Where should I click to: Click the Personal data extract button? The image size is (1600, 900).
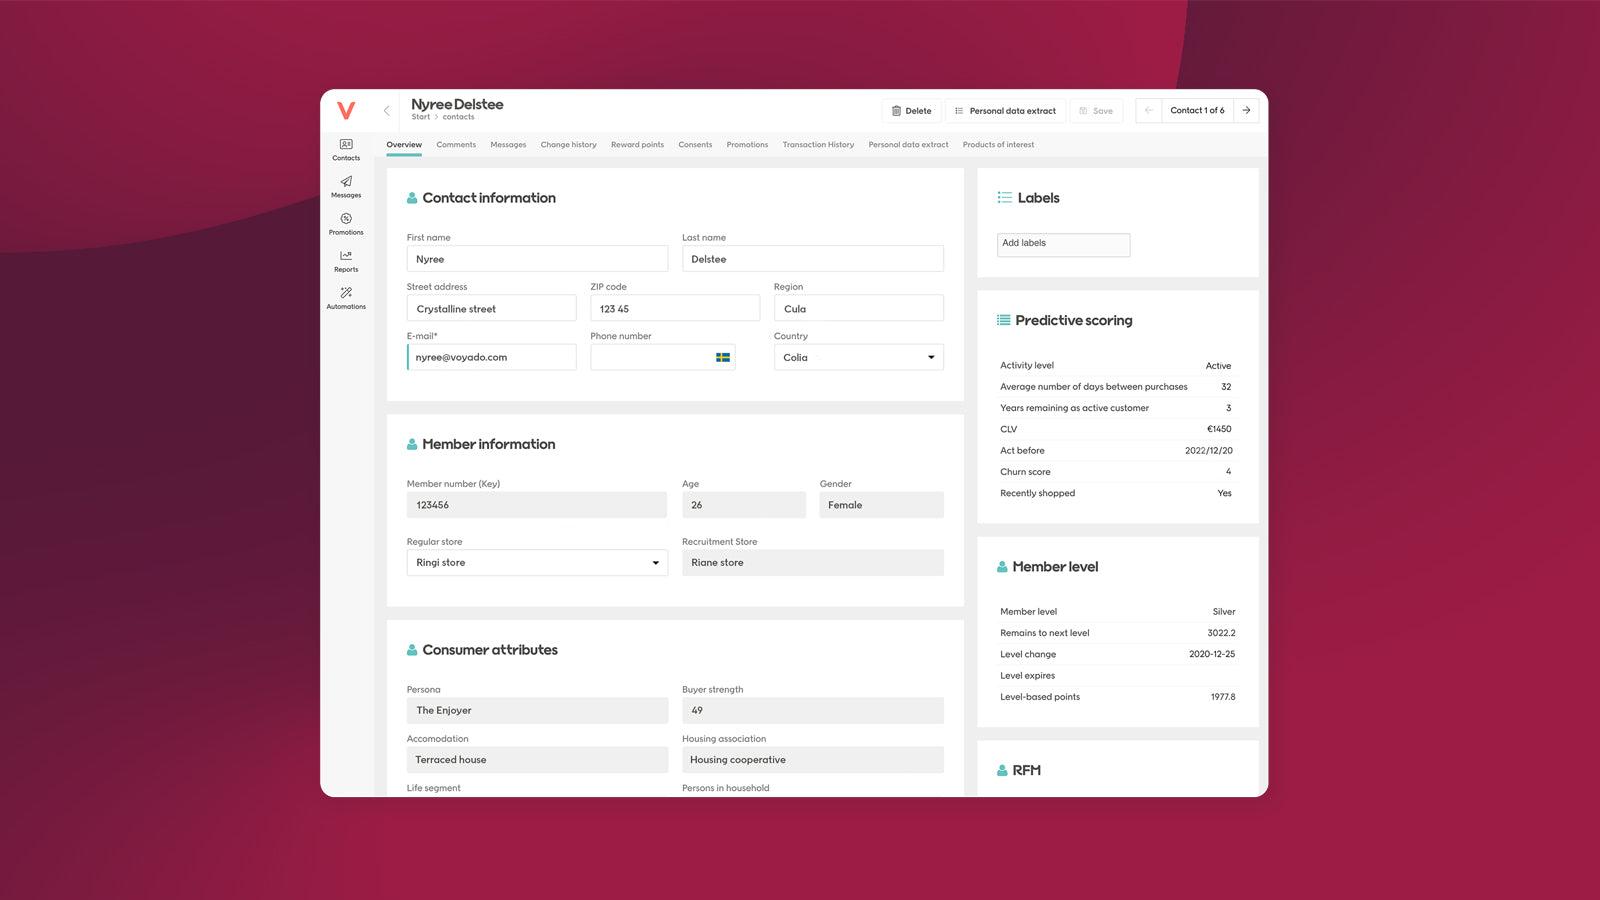point(1005,111)
